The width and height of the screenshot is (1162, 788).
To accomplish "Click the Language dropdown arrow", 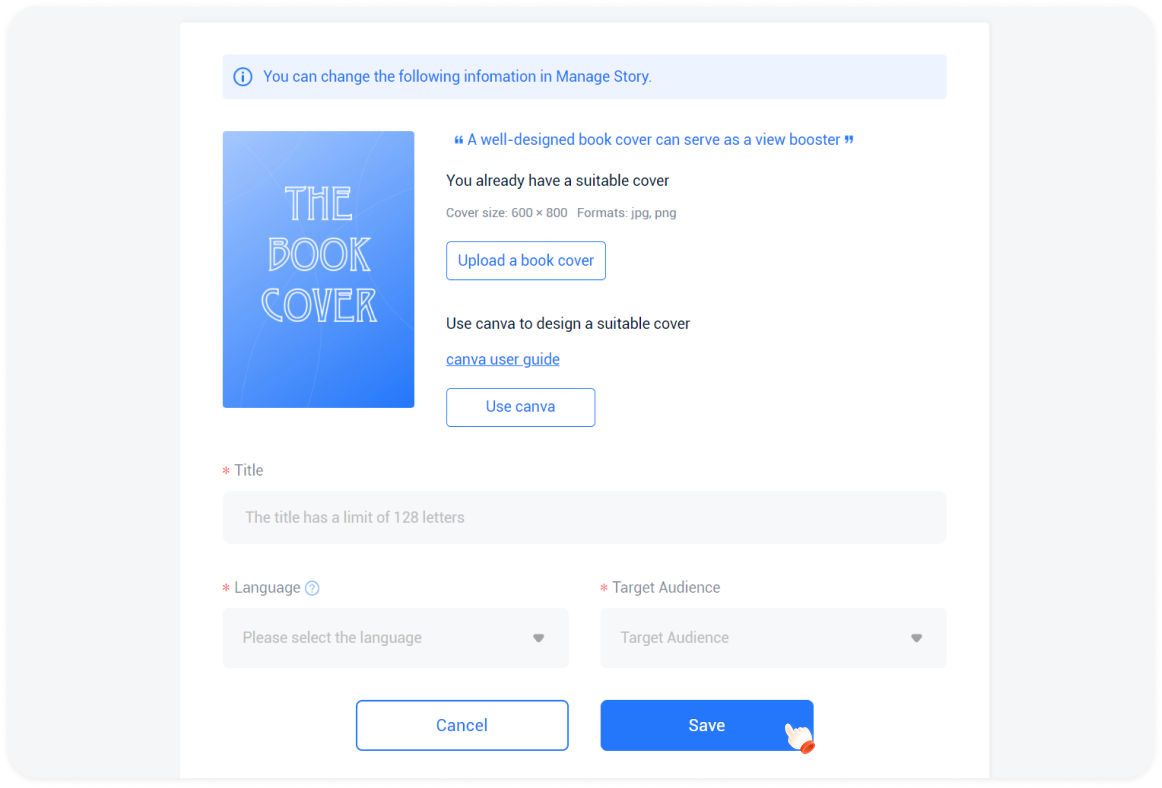I will pos(539,638).
